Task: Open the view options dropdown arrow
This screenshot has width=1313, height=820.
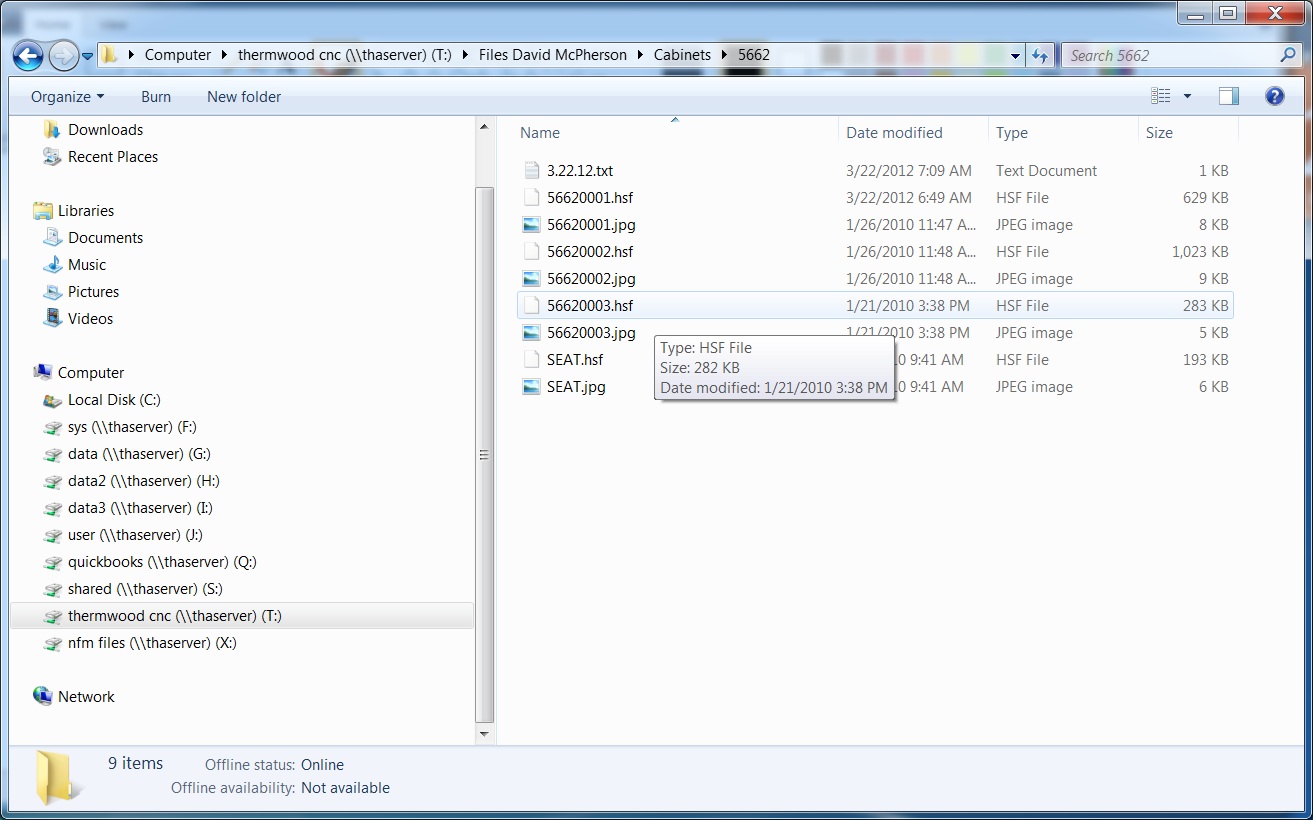Action: (x=1187, y=96)
